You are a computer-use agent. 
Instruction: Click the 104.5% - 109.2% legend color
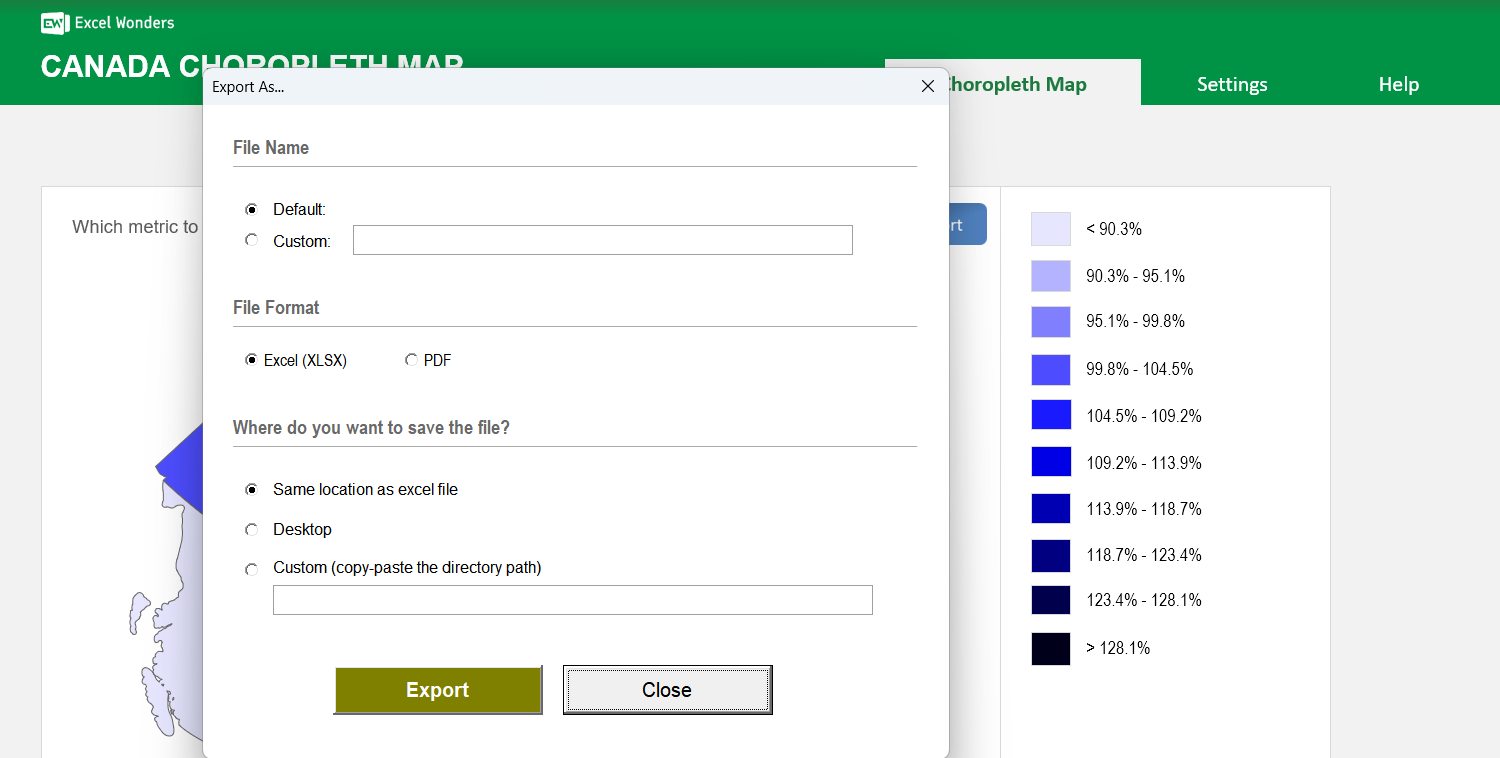point(1050,415)
